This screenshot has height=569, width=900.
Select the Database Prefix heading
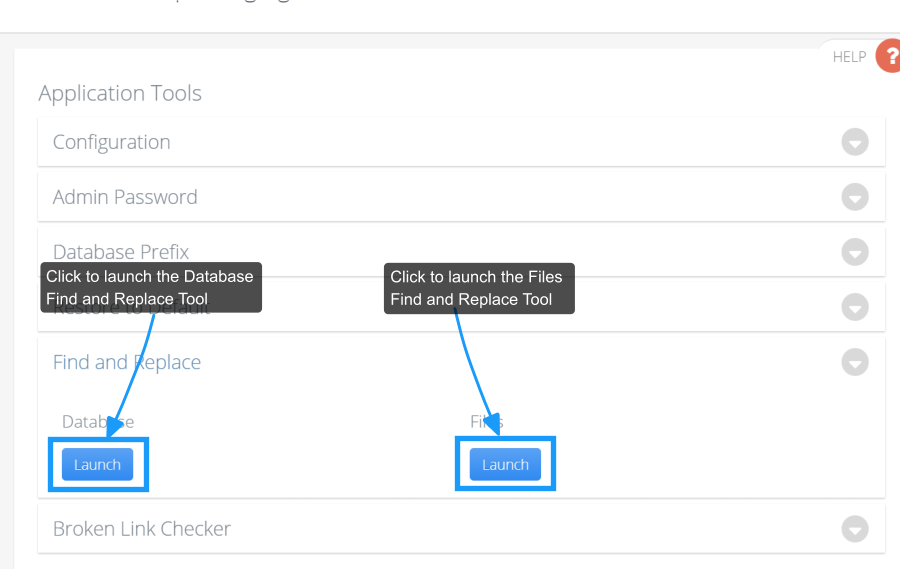click(121, 251)
